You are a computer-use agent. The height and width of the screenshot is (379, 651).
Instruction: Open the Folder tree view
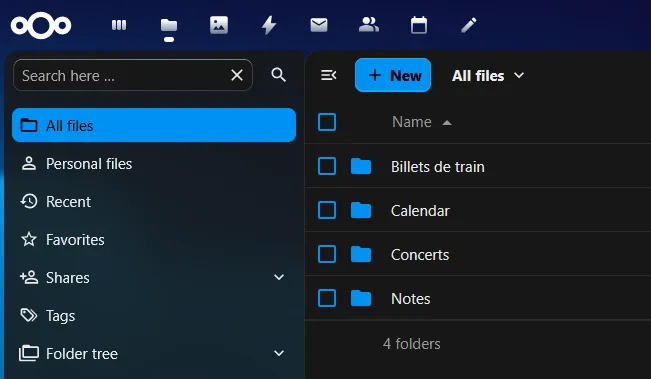[x=82, y=354]
